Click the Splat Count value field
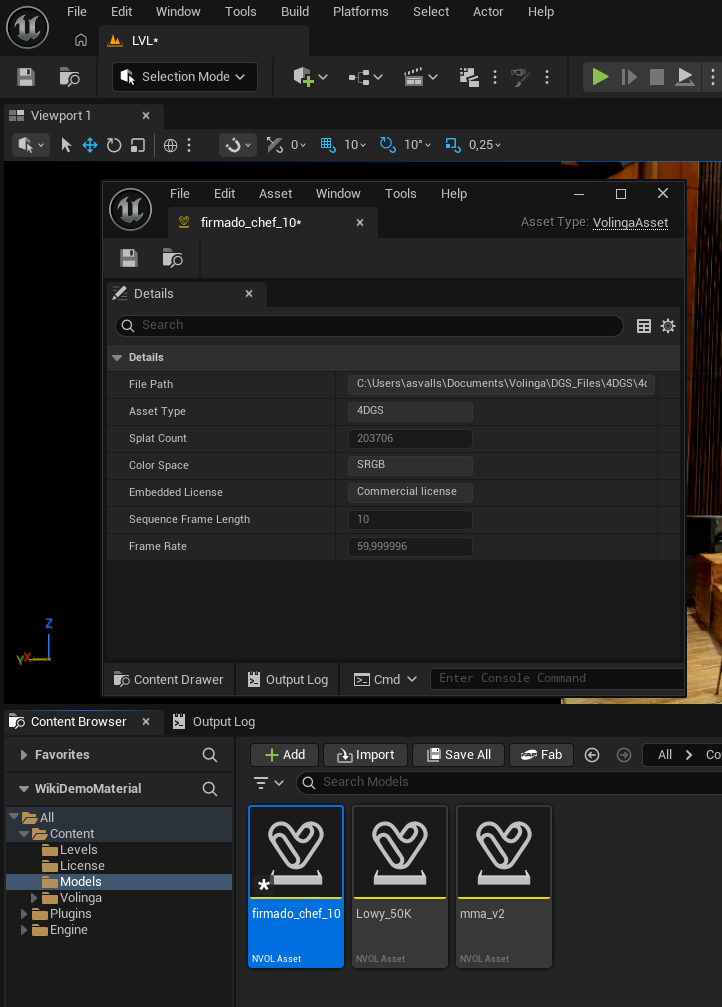Viewport: 722px width, 1007px height. click(x=410, y=439)
